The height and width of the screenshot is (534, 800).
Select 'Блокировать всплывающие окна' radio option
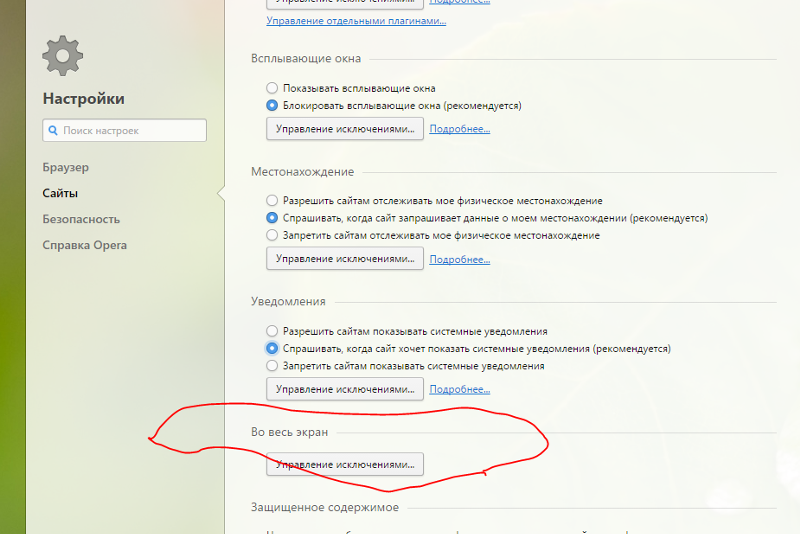coord(272,105)
